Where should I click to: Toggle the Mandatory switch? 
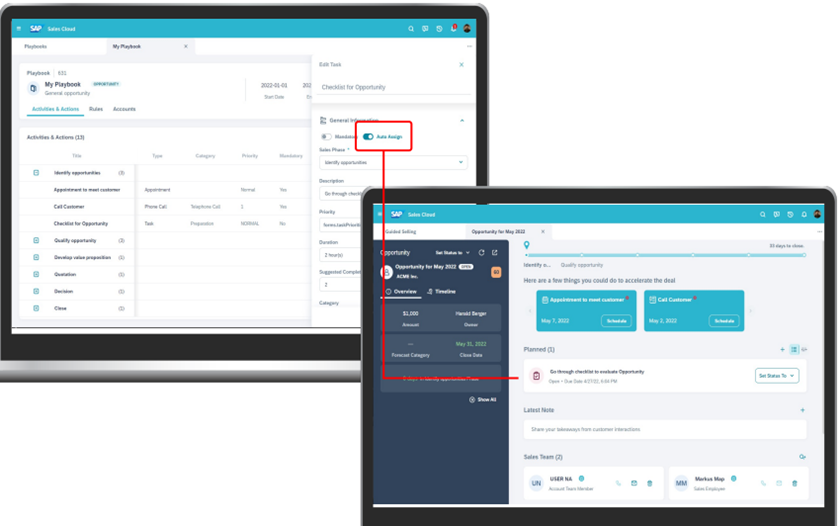coord(326,137)
